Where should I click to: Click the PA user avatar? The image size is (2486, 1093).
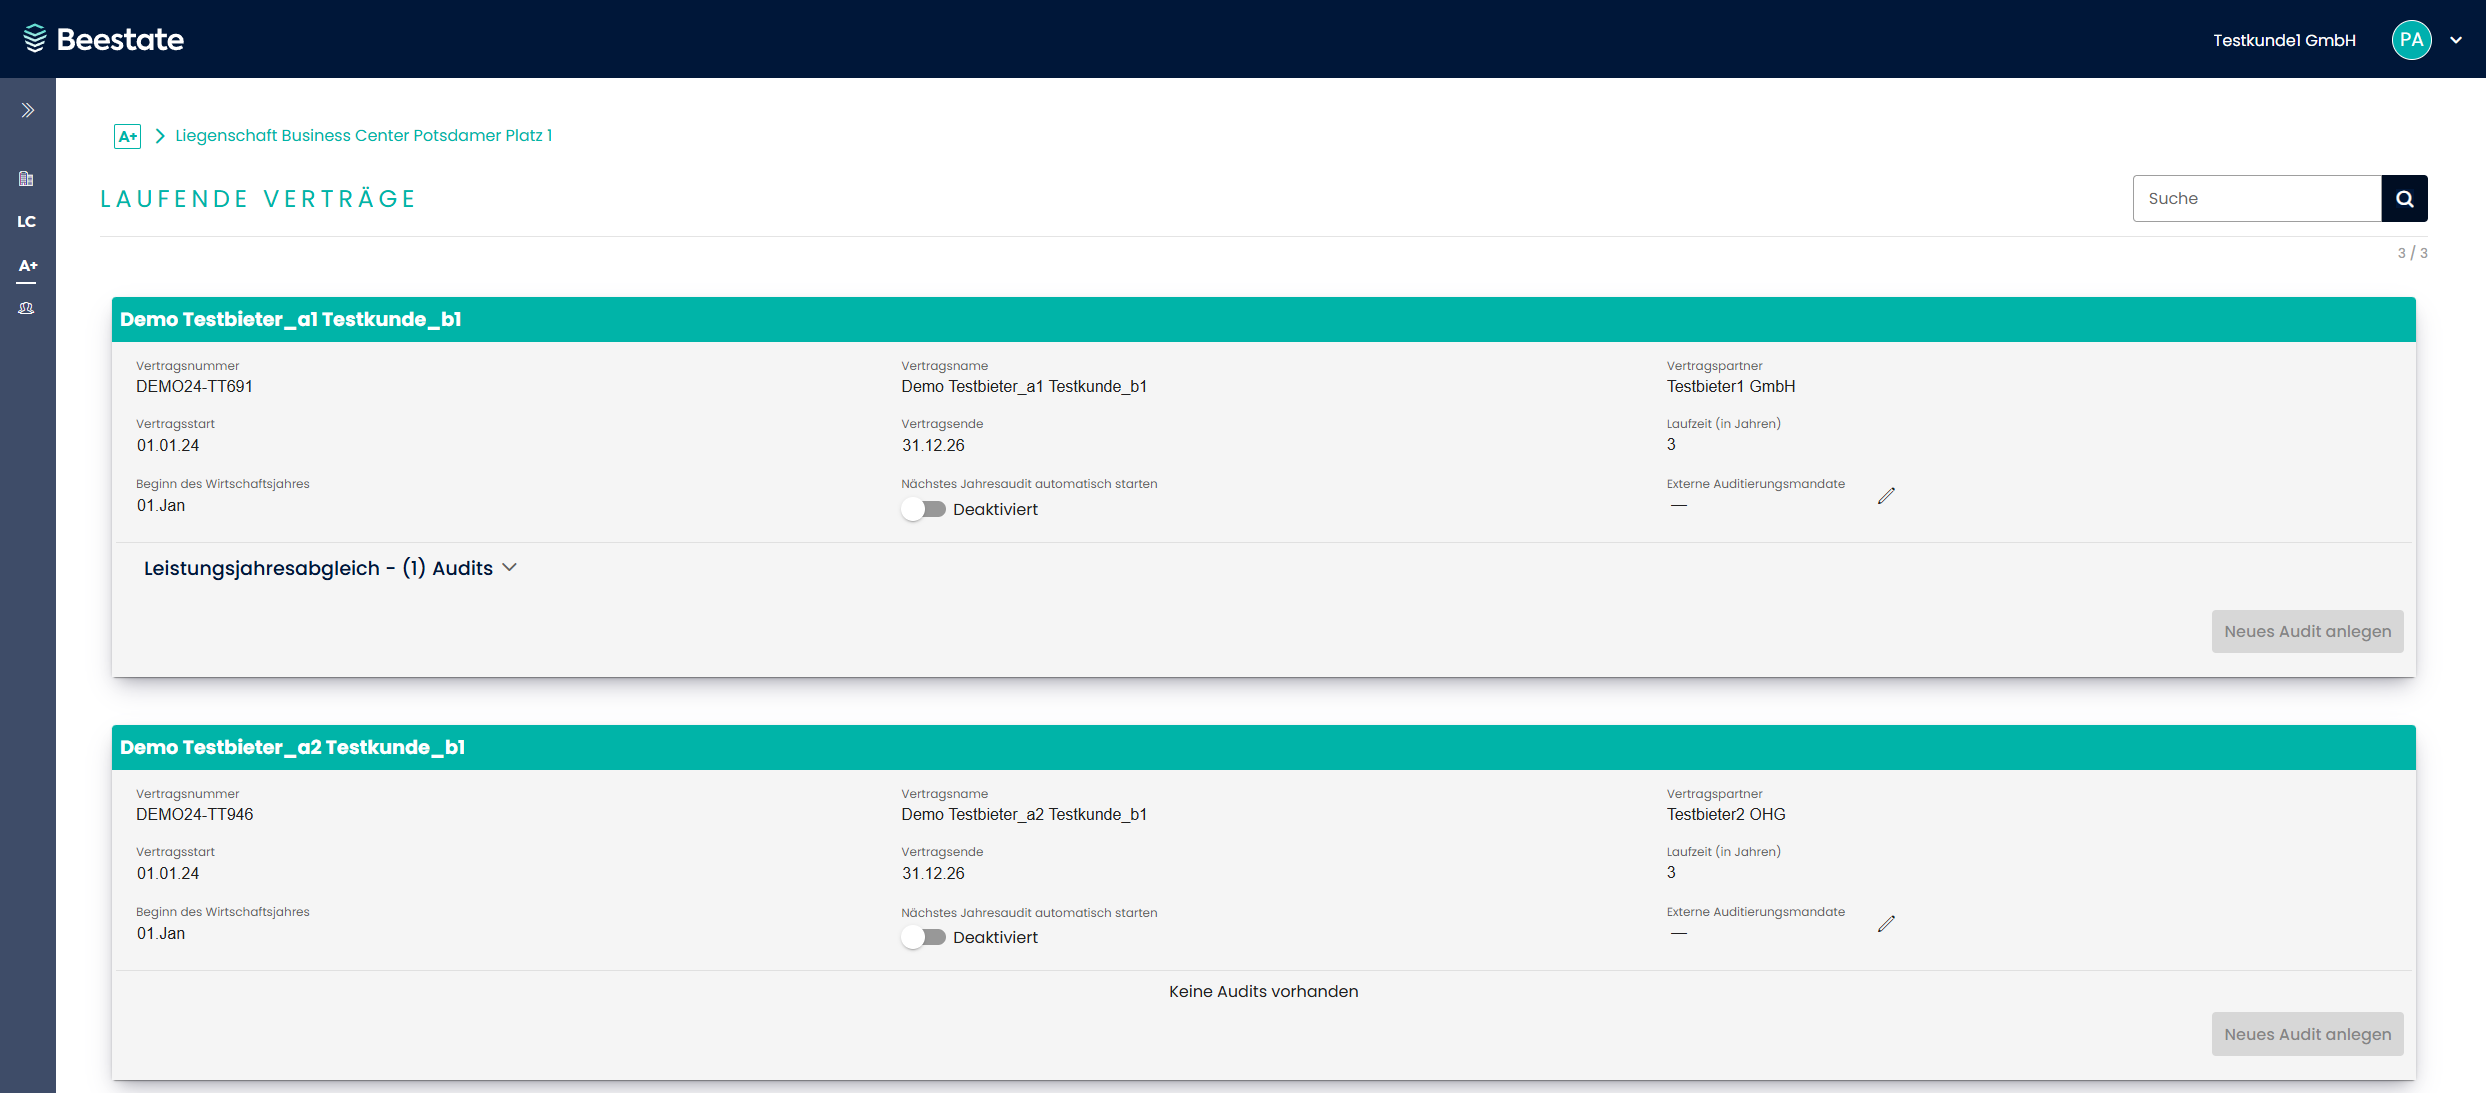[x=2411, y=40]
